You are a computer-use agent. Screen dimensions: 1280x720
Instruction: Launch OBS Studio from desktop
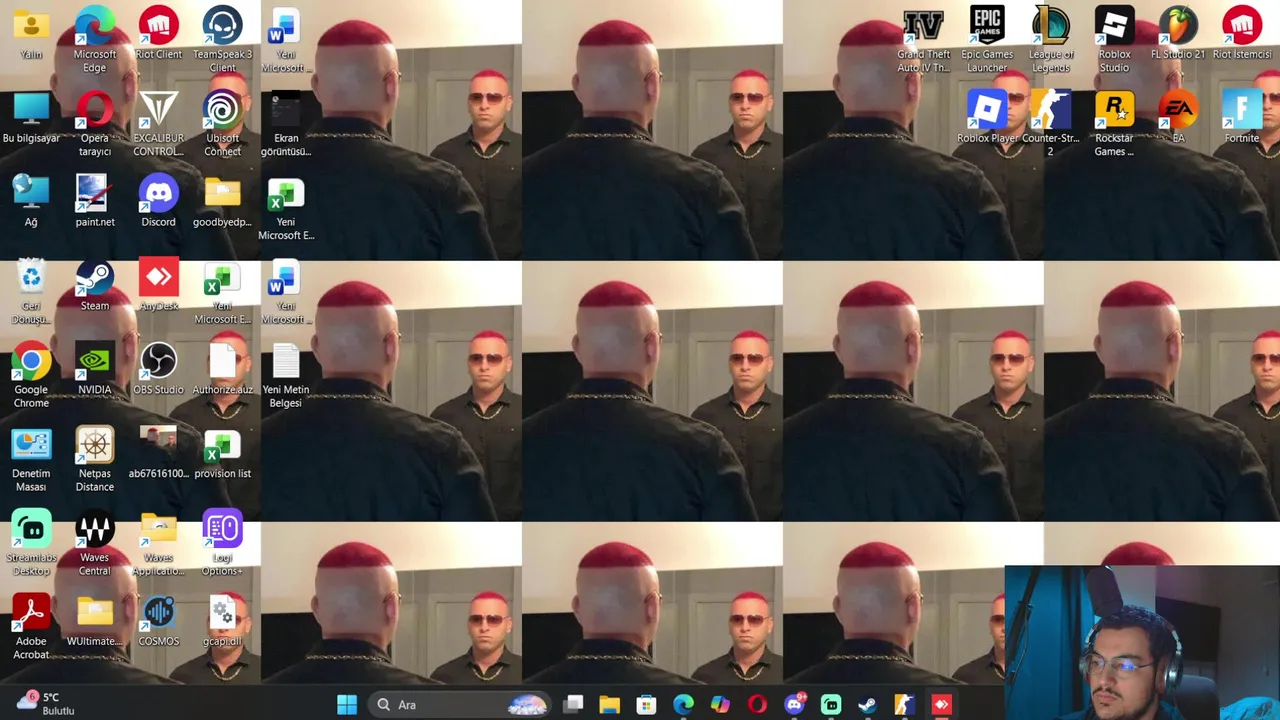158,369
